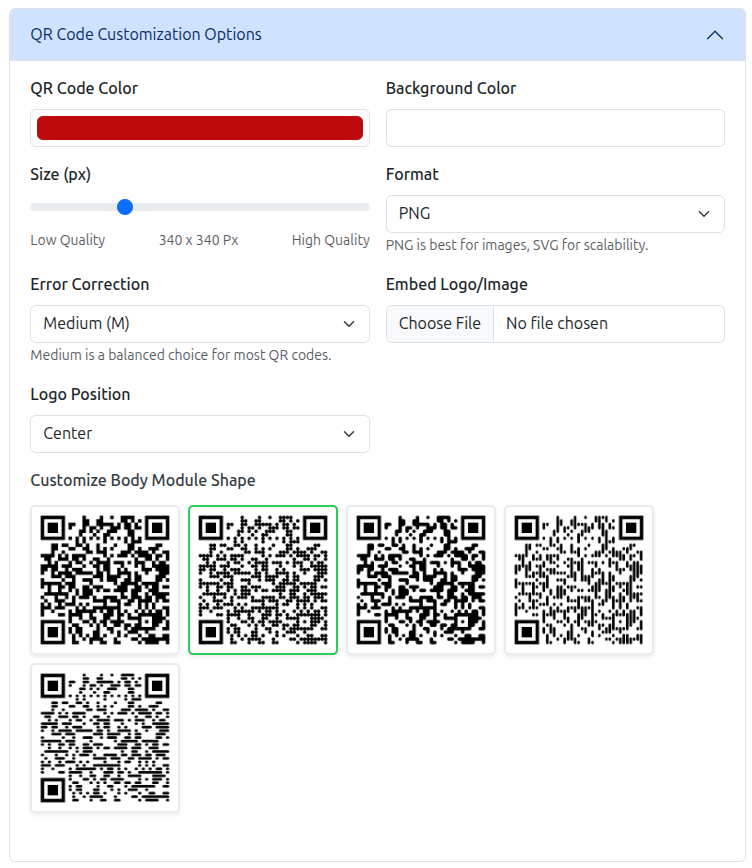Click Choose File to embed a logo

(x=440, y=324)
